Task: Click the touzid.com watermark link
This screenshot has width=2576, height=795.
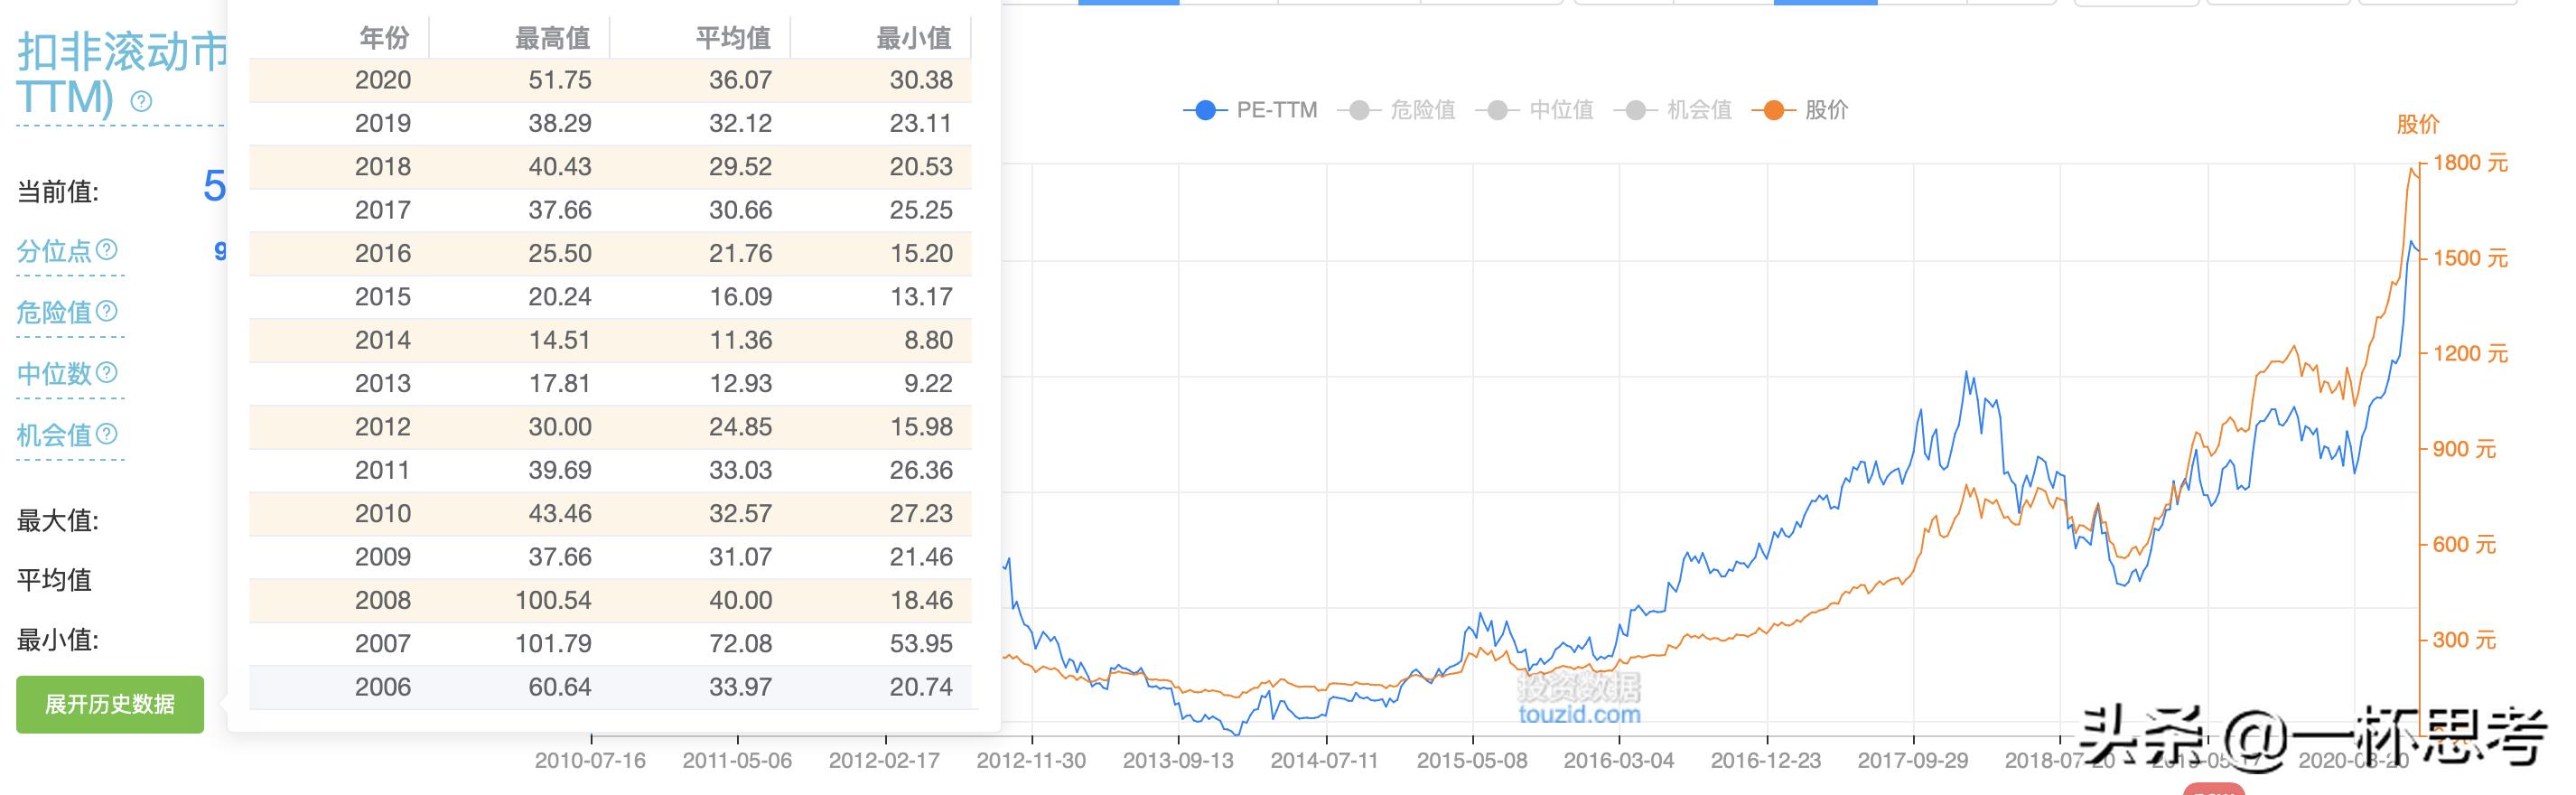Action: 1579,714
